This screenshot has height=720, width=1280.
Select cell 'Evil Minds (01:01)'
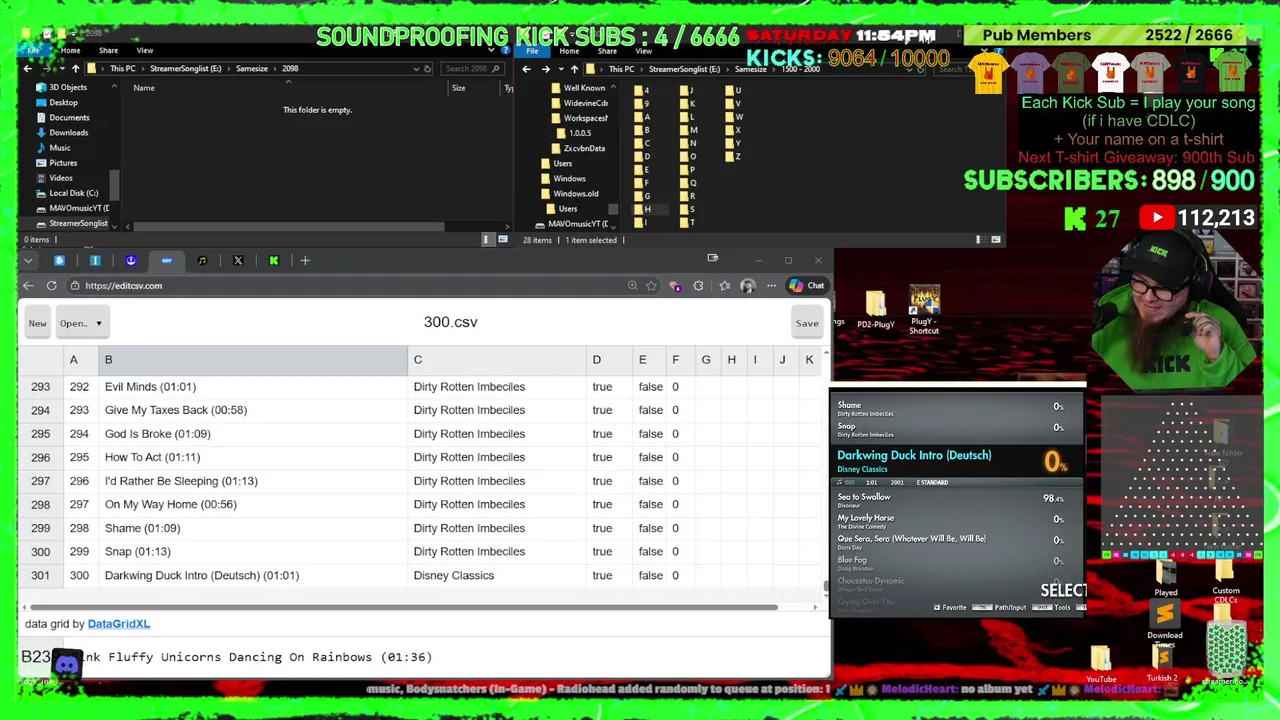[253, 387]
